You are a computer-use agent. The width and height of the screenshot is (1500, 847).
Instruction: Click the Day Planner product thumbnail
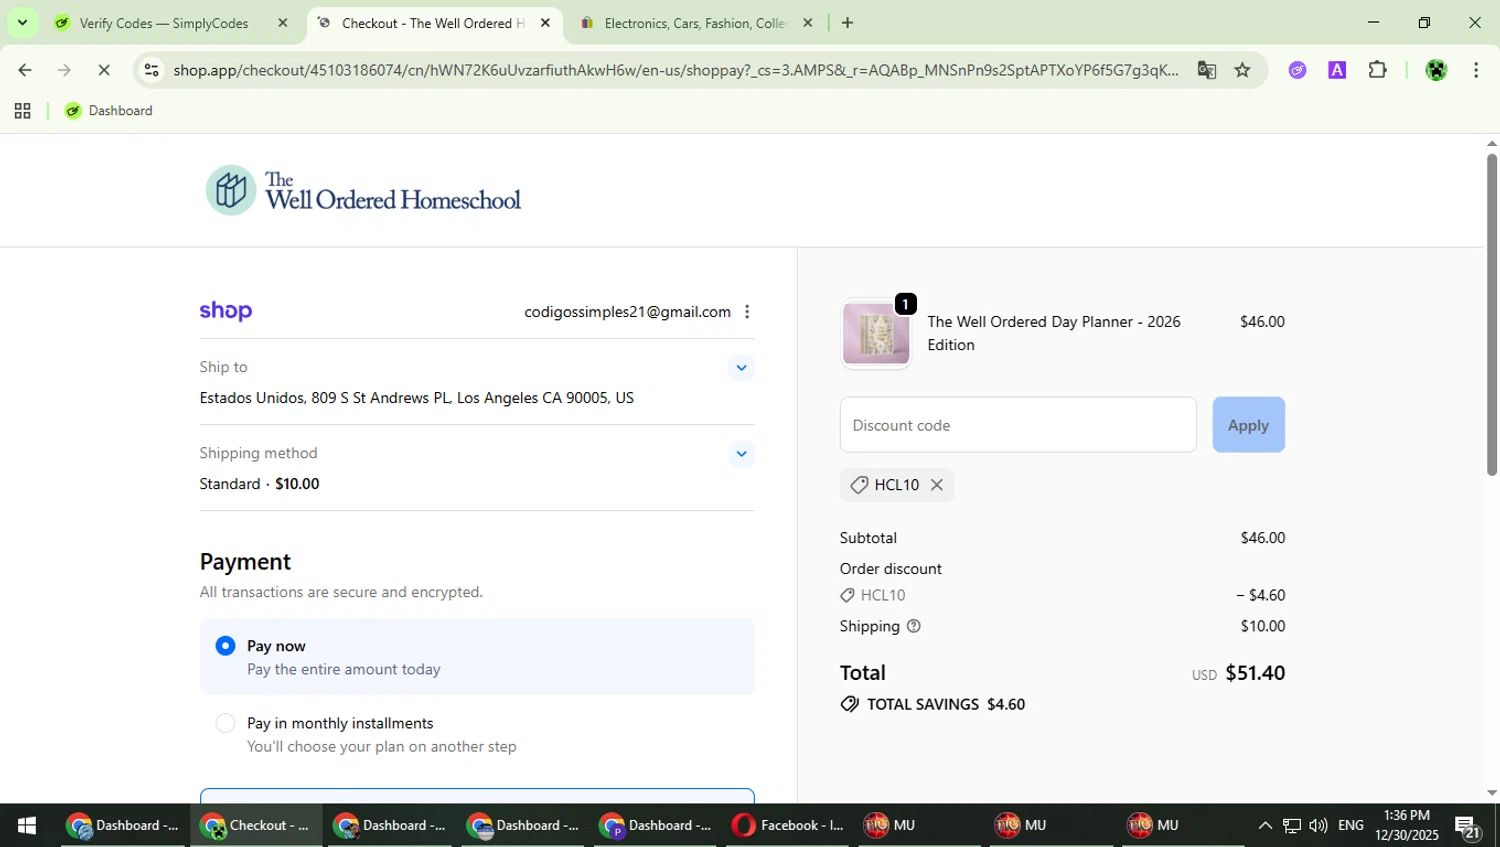pos(876,334)
